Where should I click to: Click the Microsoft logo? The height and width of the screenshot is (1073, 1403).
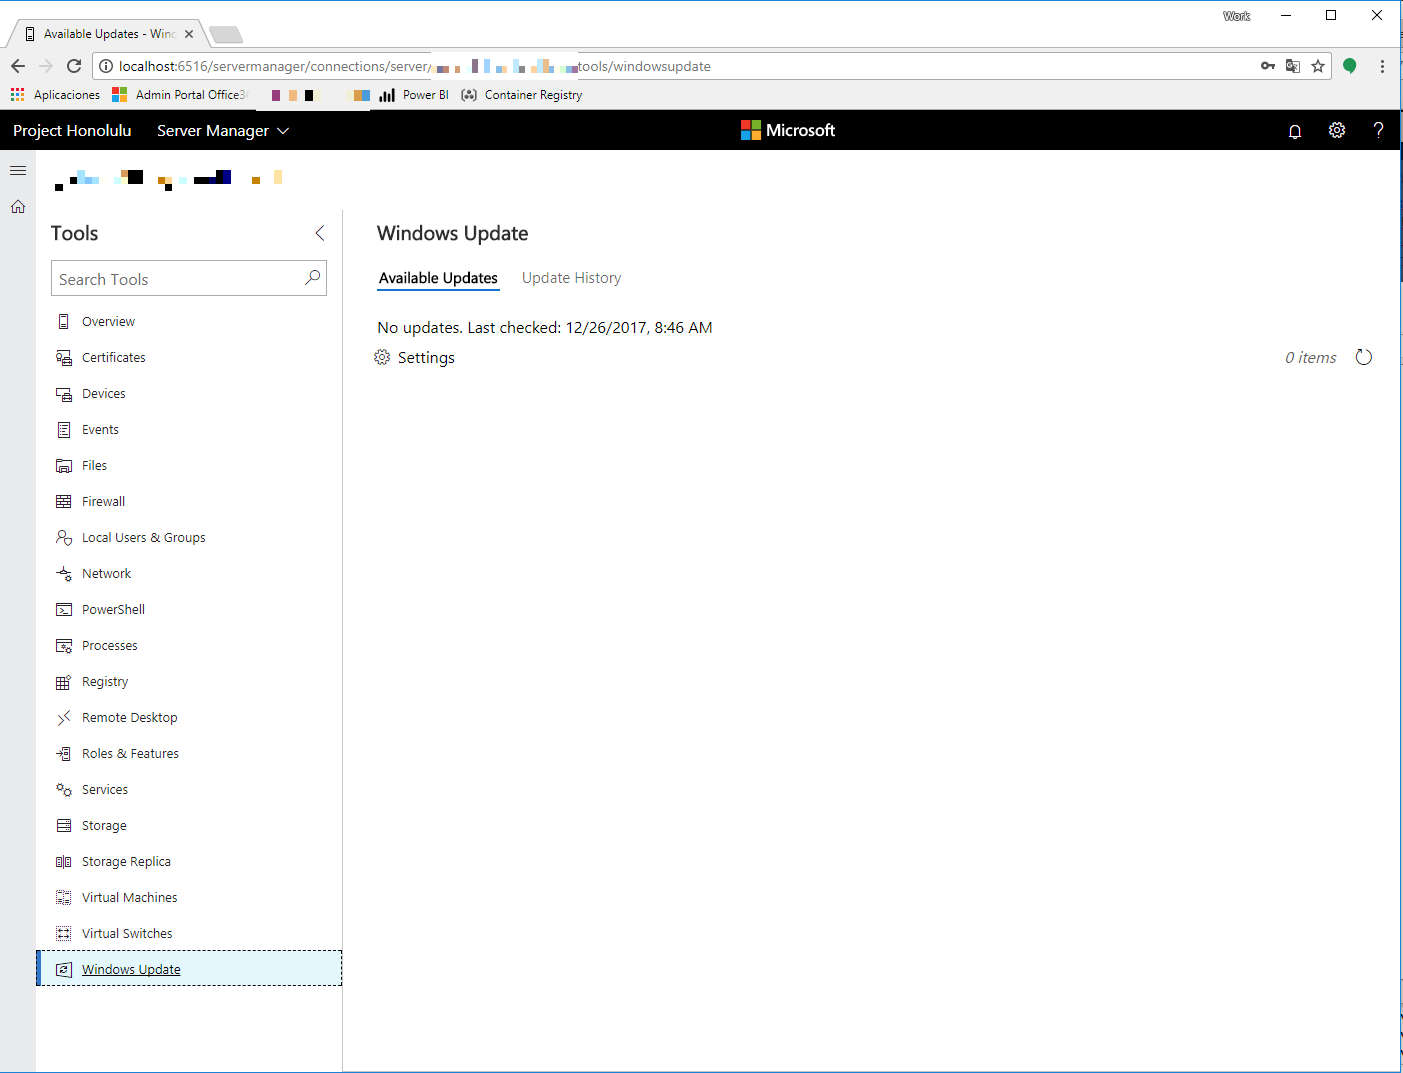(x=788, y=130)
